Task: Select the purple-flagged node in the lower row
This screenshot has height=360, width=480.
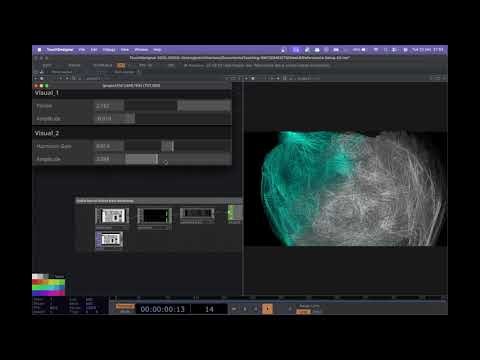Action: coord(109,240)
